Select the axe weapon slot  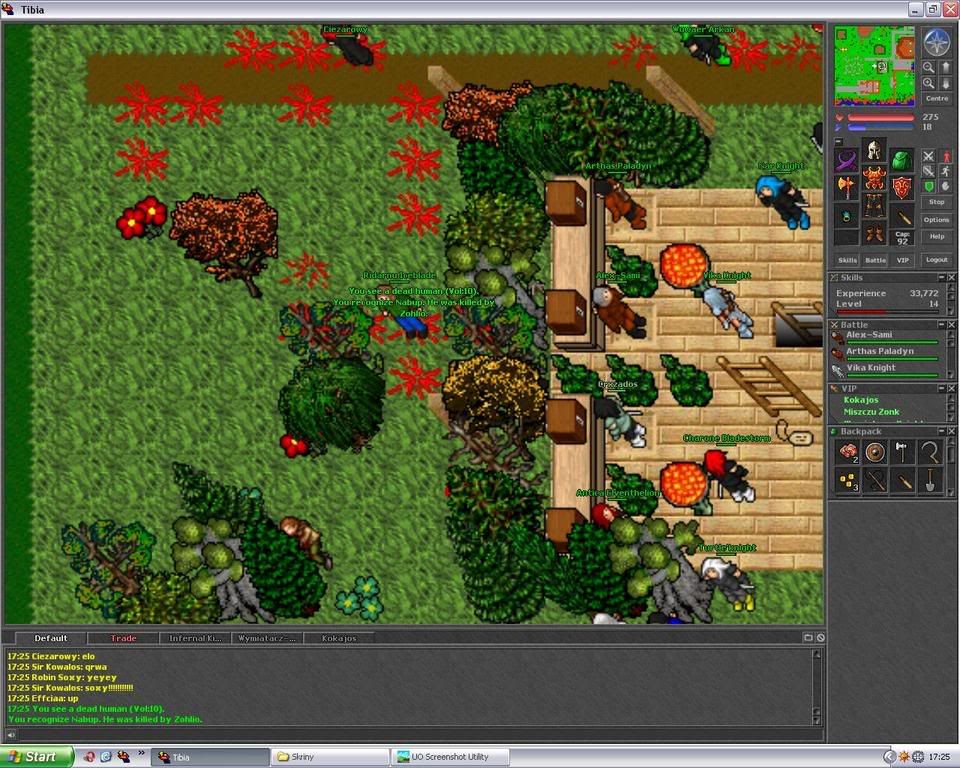click(847, 188)
